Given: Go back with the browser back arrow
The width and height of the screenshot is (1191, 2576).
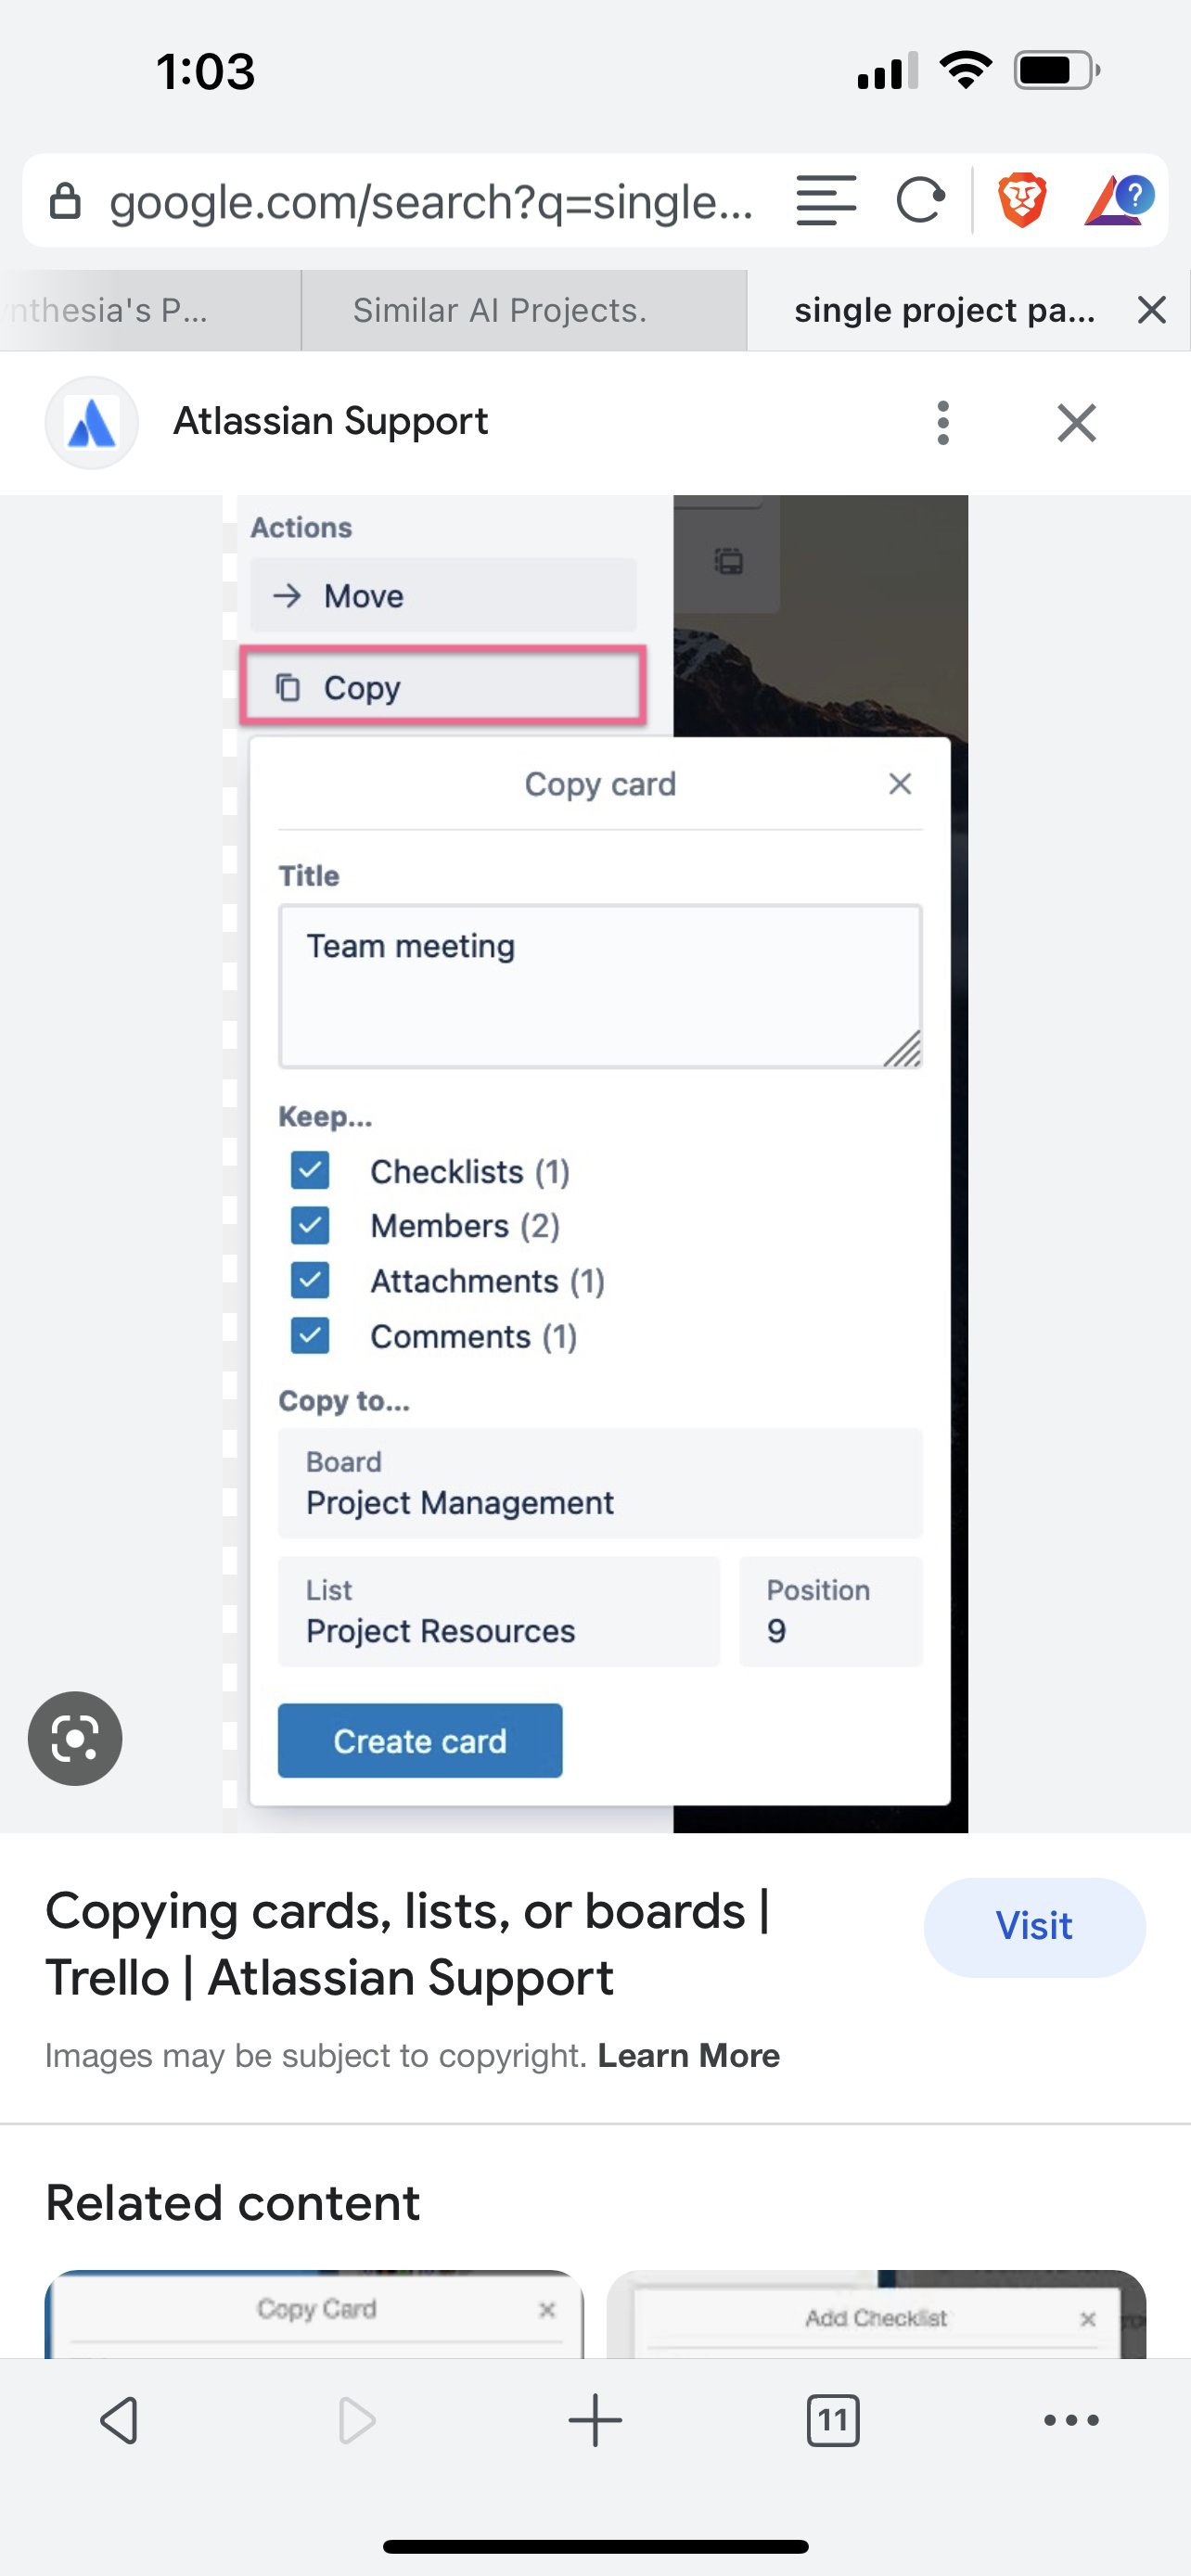Looking at the screenshot, I should (120, 2420).
